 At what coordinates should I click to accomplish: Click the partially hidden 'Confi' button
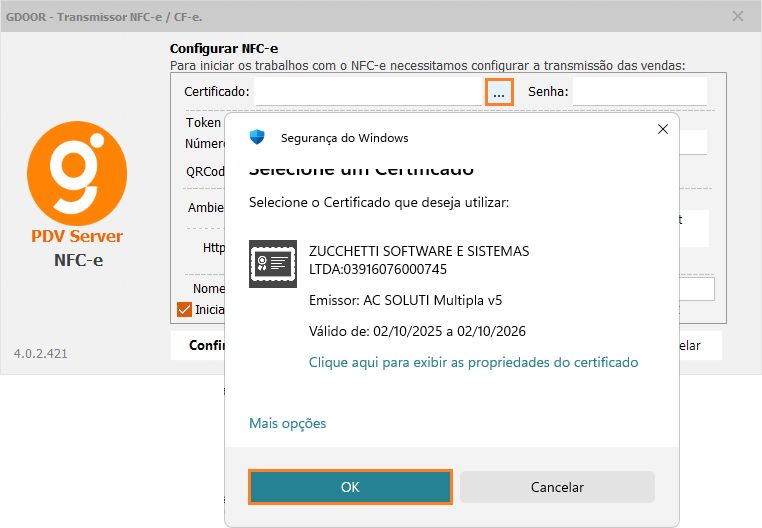199,345
